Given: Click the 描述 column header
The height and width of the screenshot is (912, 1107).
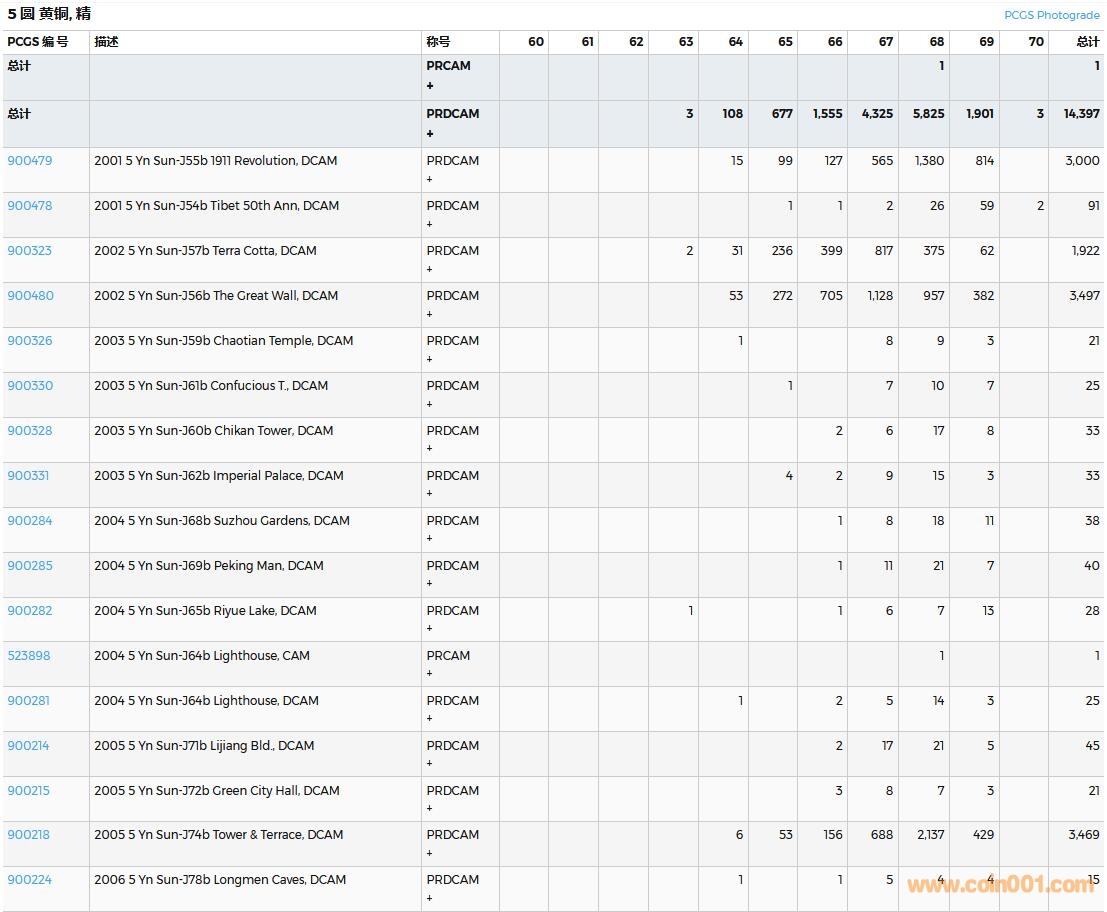Looking at the screenshot, I should (106, 42).
